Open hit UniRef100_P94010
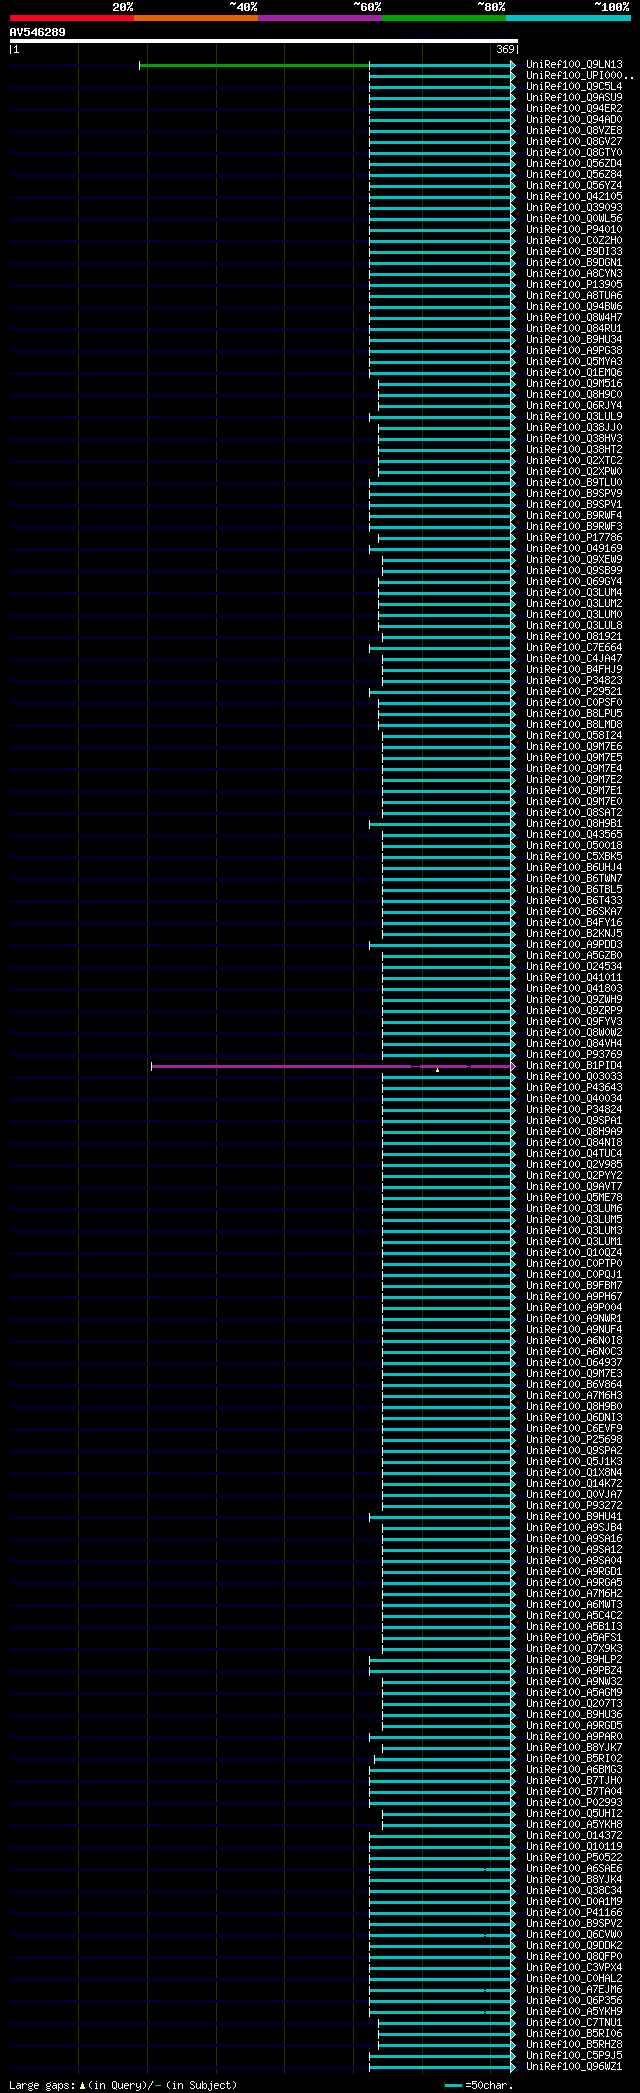 pos(574,230)
